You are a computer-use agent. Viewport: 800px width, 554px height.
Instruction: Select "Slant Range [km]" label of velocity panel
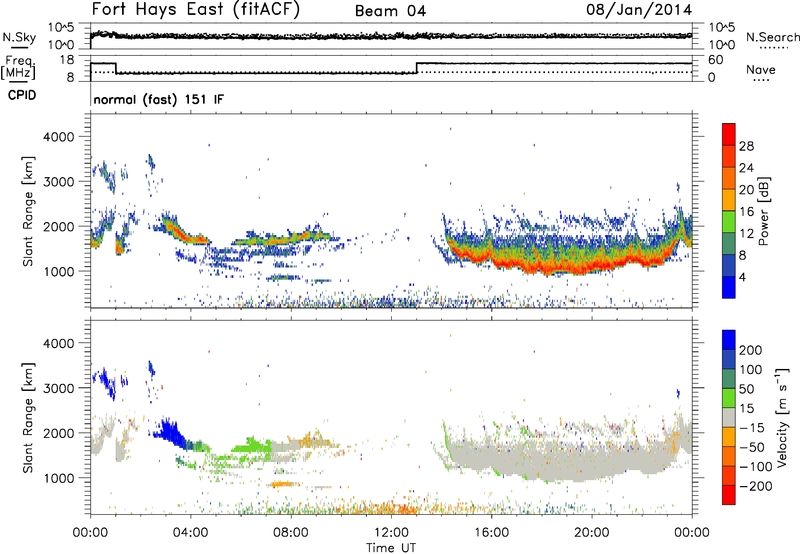[28, 417]
